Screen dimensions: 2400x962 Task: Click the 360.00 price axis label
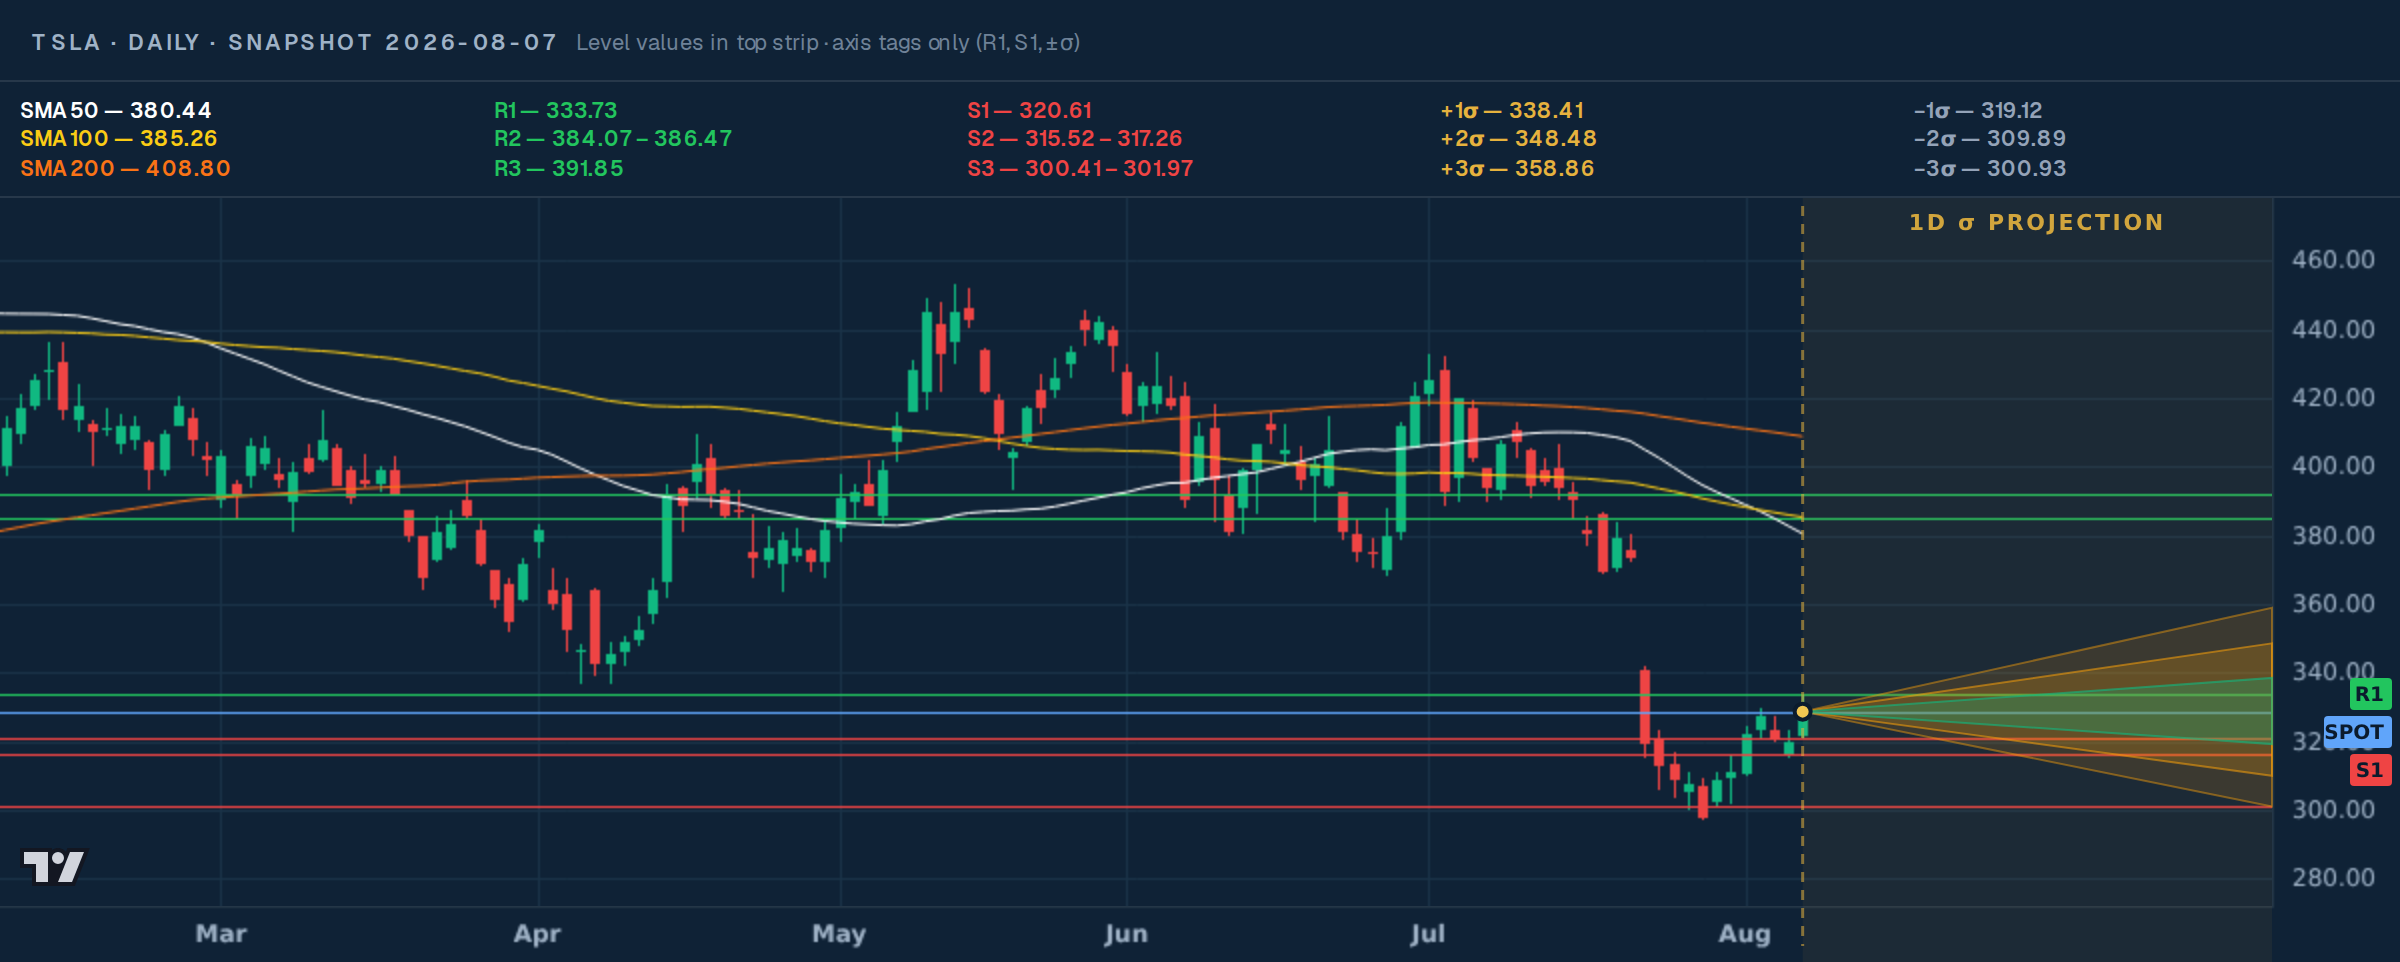pyautogui.click(x=2333, y=603)
